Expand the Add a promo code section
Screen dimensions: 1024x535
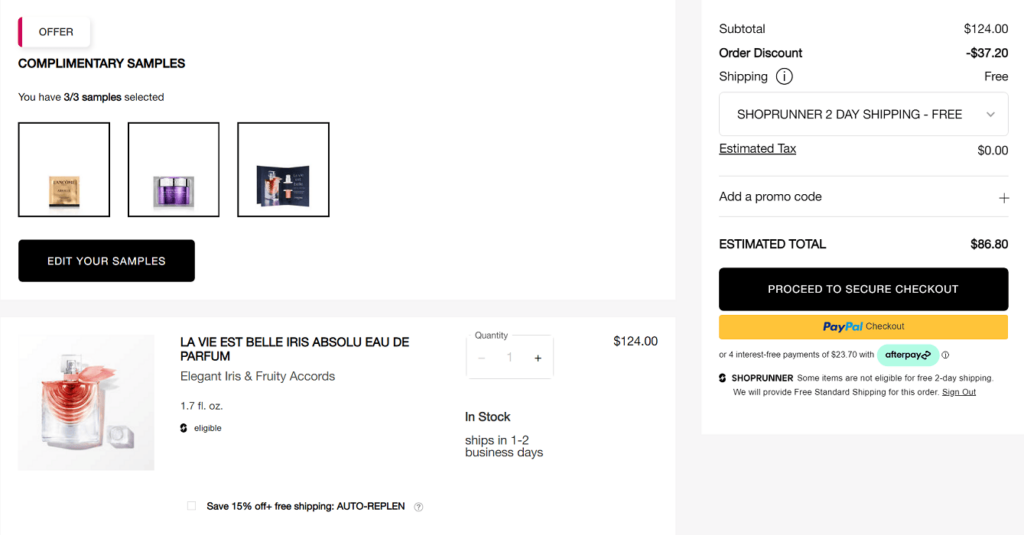(770, 197)
